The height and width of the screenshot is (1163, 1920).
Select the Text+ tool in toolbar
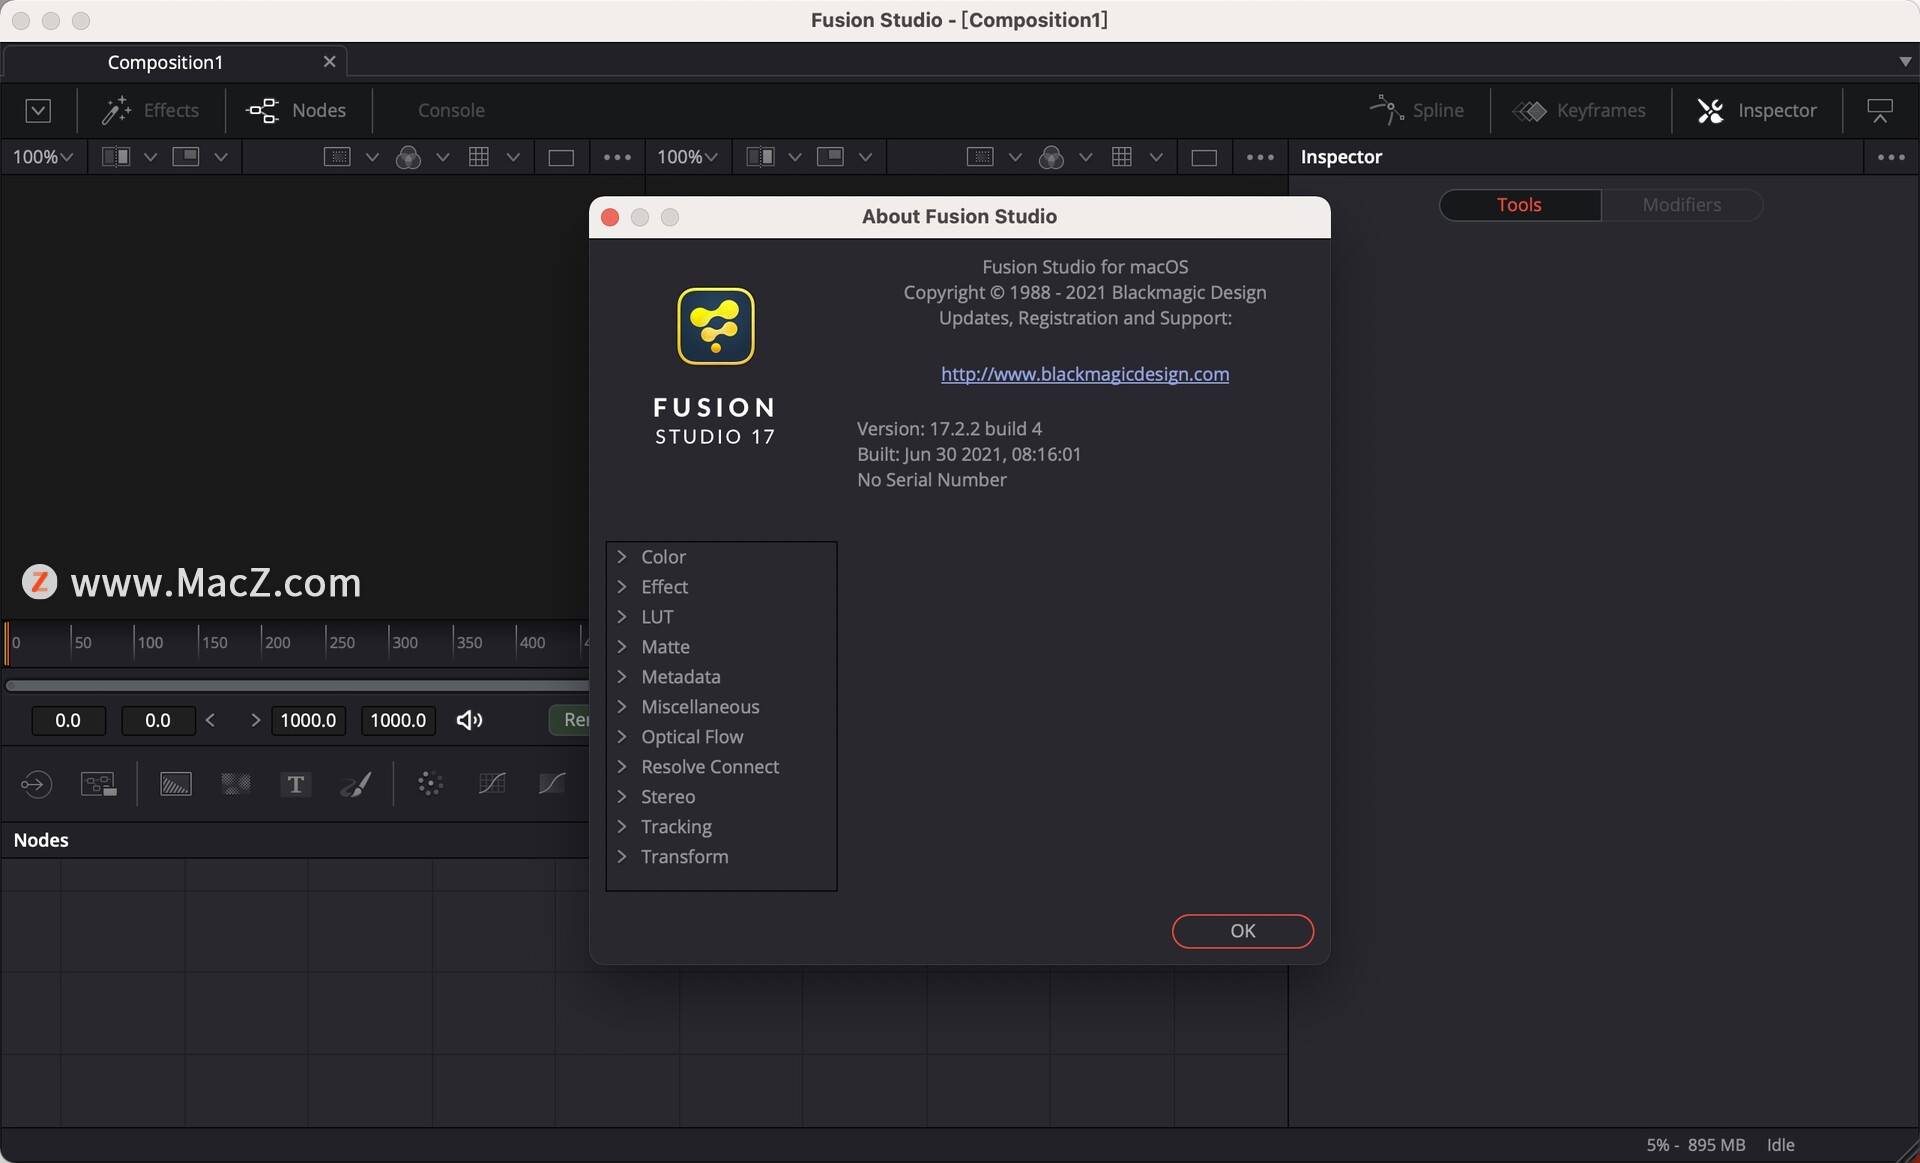pos(295,784)
